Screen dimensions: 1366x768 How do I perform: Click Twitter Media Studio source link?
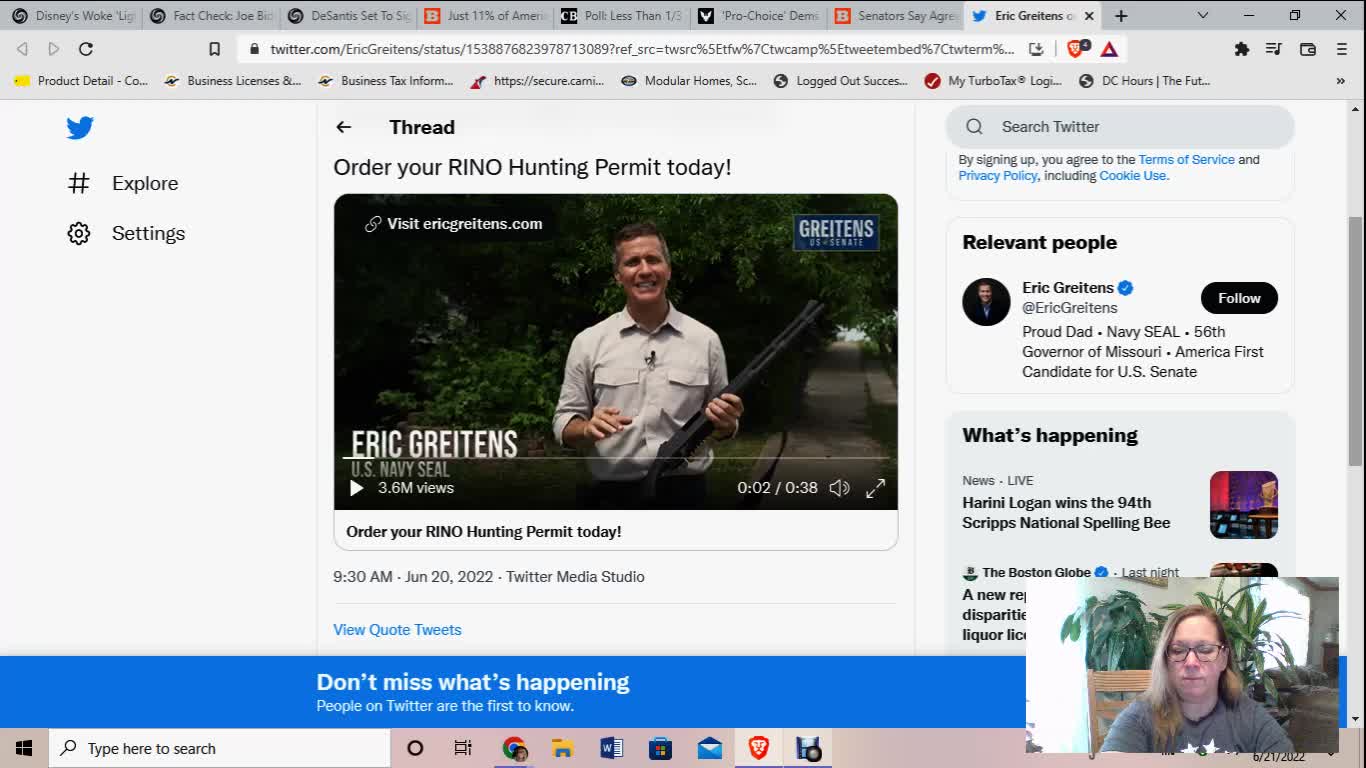[575, 577]
